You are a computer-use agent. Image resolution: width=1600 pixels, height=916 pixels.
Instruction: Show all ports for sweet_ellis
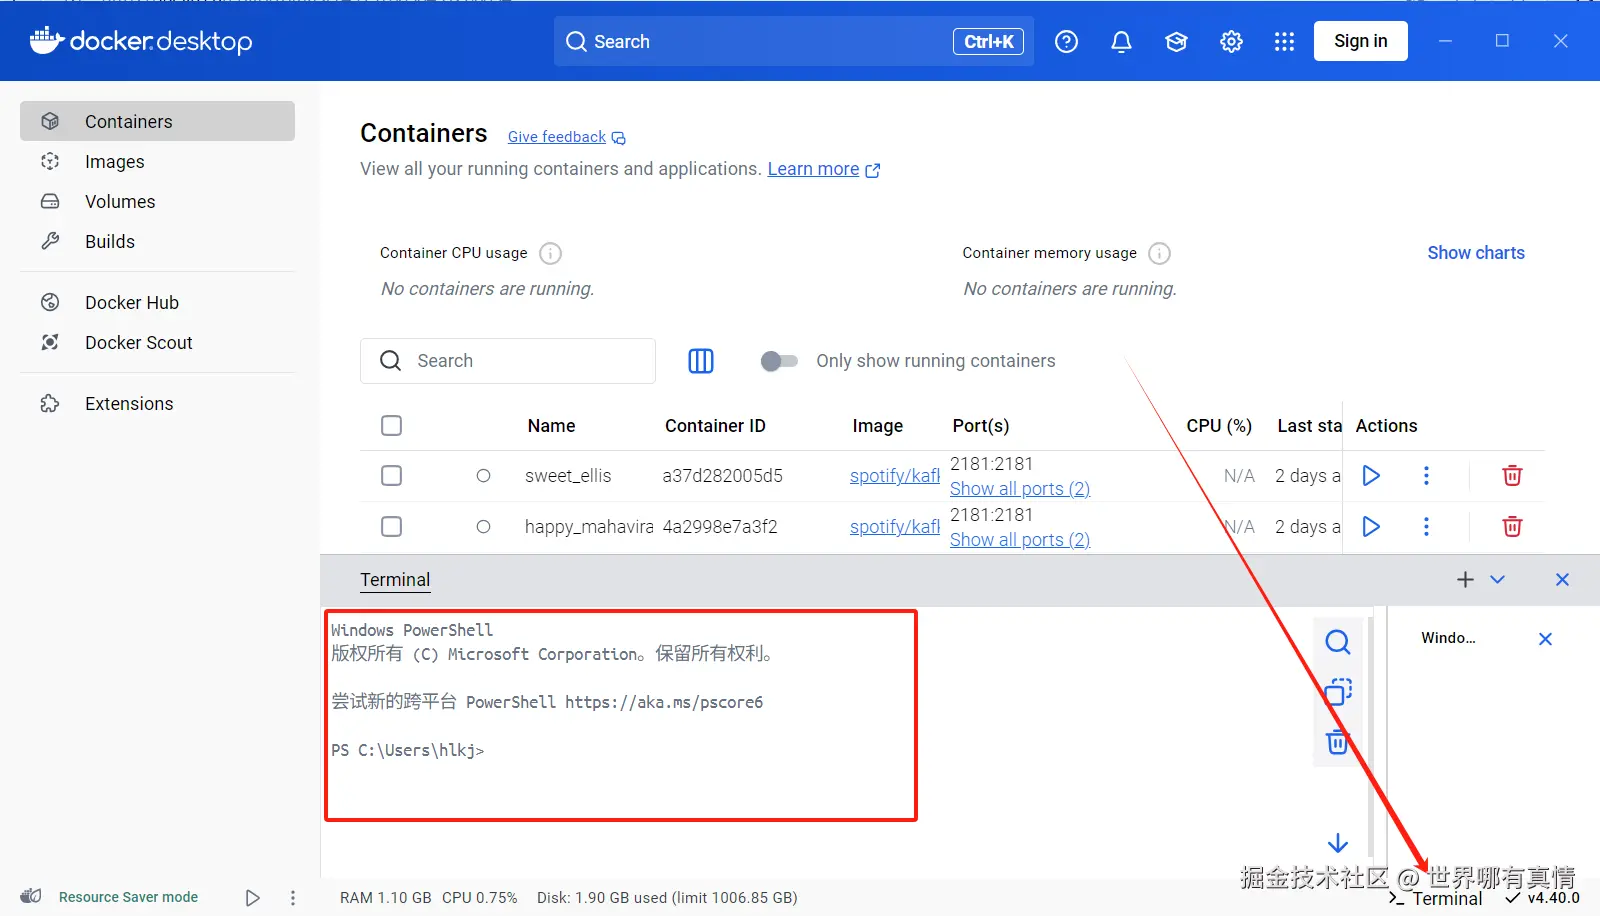(1020, 489)
